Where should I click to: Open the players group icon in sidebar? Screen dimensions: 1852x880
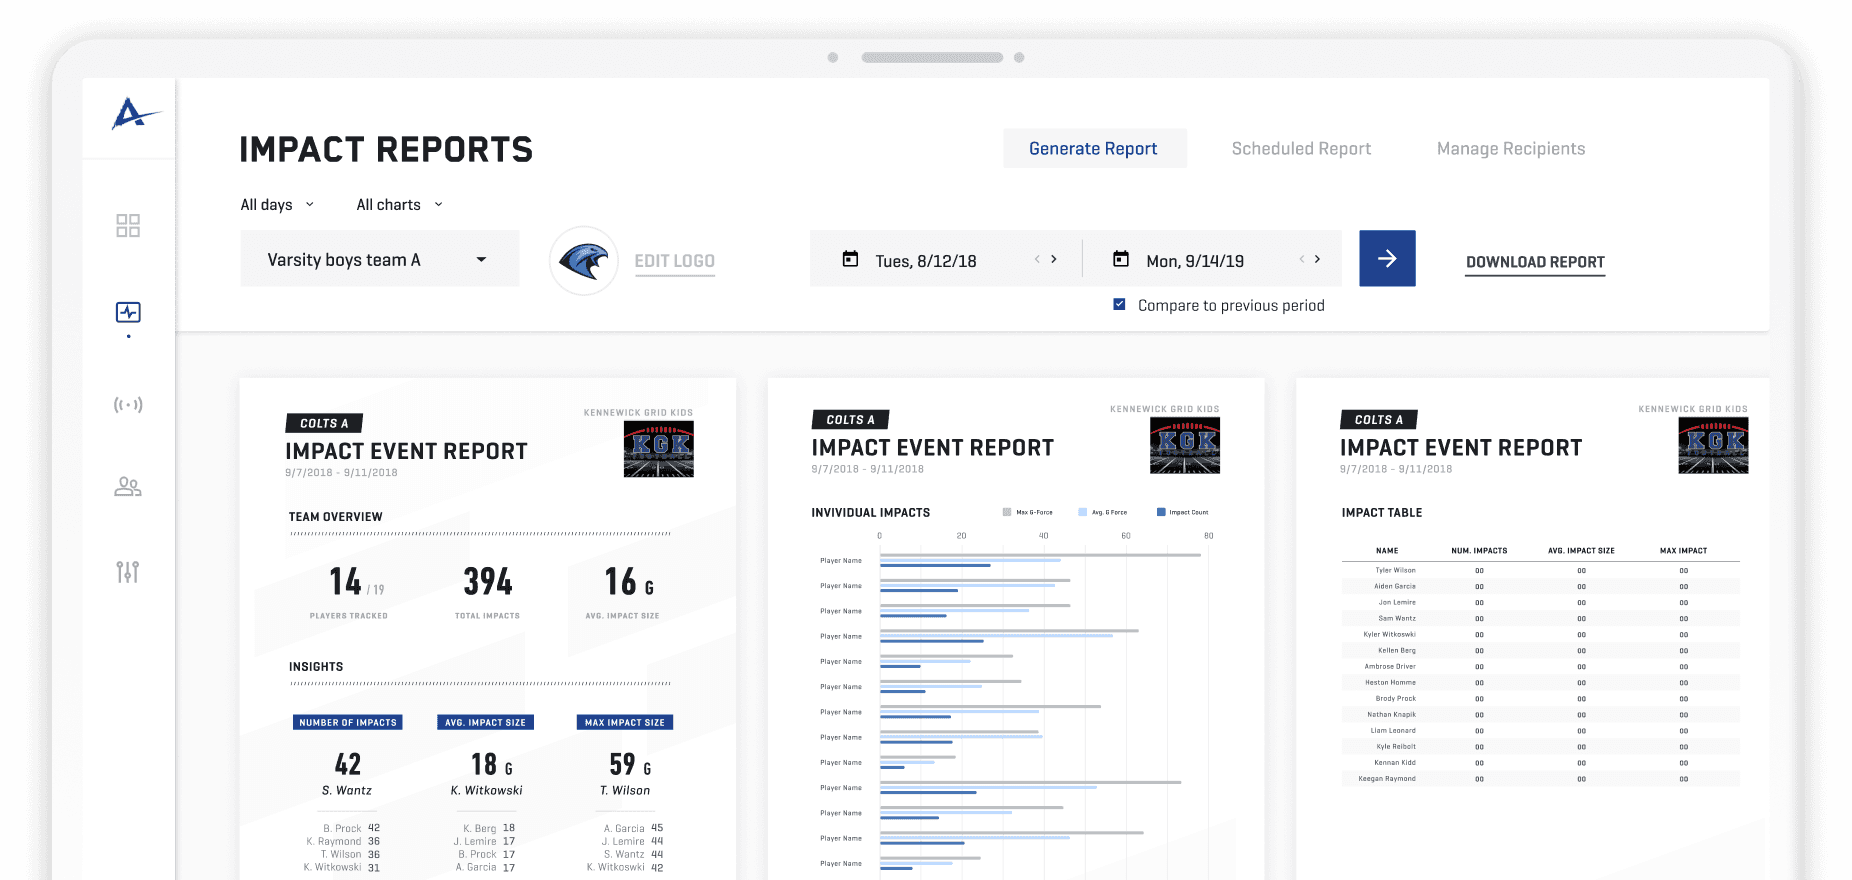128,487
